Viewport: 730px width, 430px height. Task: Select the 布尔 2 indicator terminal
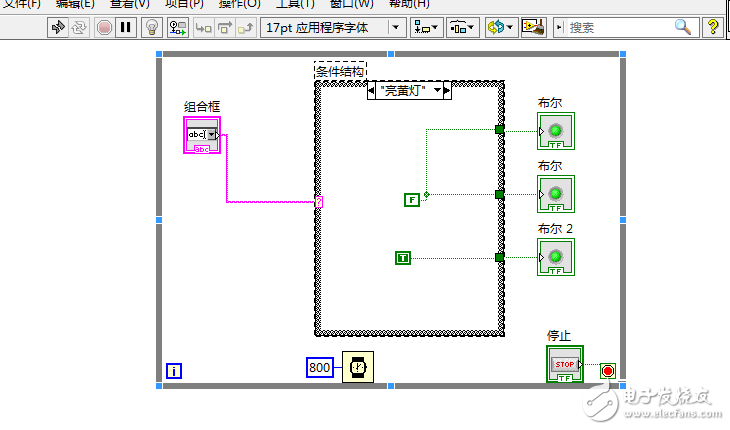point(556,257)
